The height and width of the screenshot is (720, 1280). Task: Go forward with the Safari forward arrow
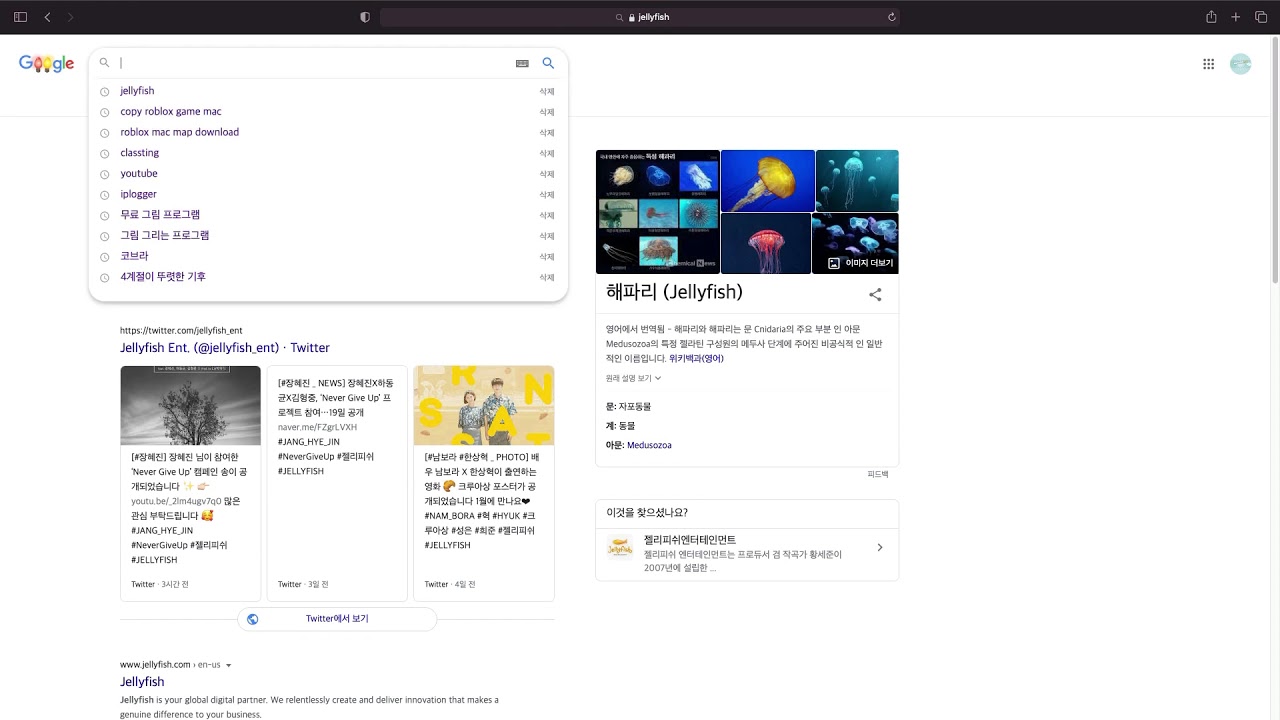point(70,17)
